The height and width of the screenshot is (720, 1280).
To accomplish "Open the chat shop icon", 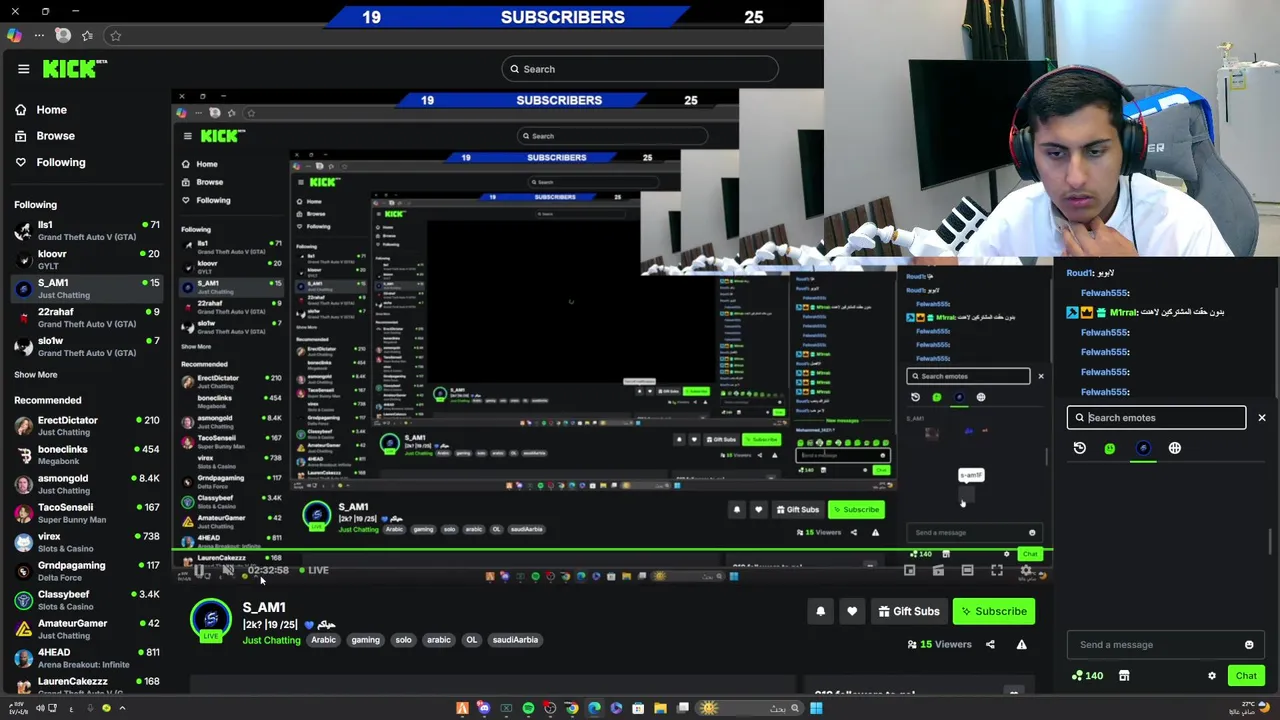I will [x=1124, y=676].
